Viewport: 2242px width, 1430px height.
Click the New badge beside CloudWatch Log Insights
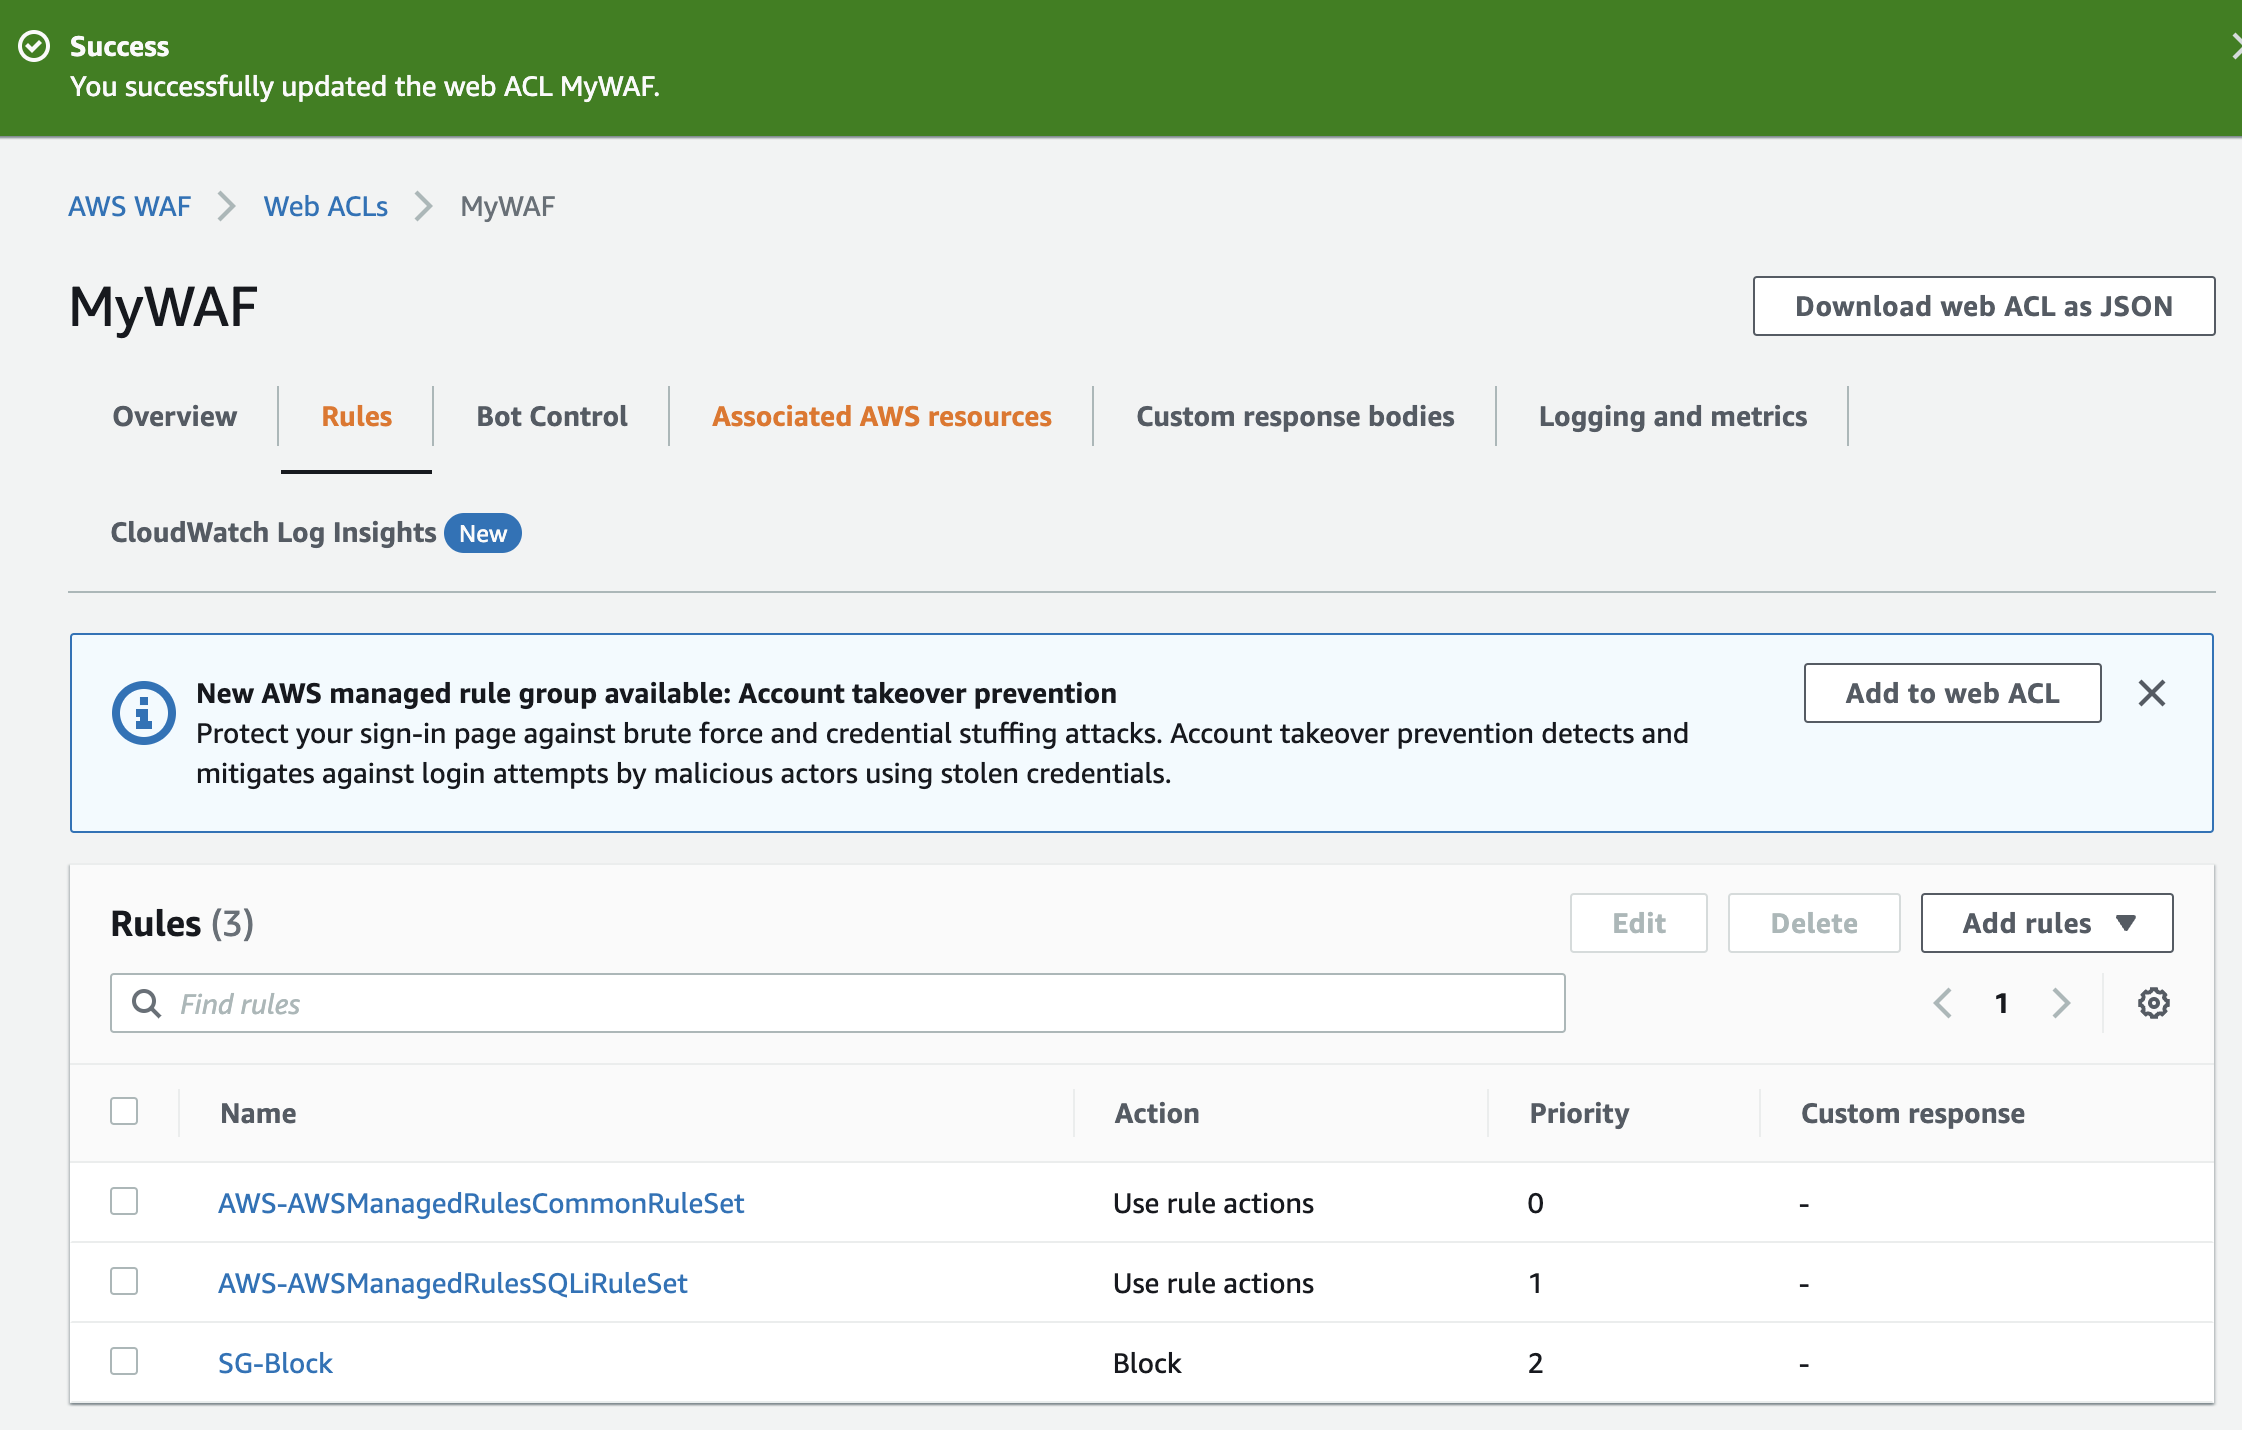click(483, 533)
